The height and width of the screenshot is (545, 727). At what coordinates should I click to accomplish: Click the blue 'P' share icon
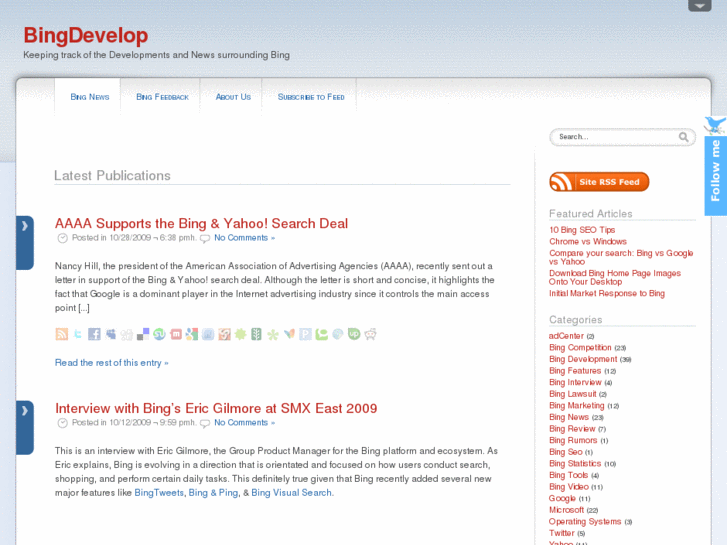306,334
